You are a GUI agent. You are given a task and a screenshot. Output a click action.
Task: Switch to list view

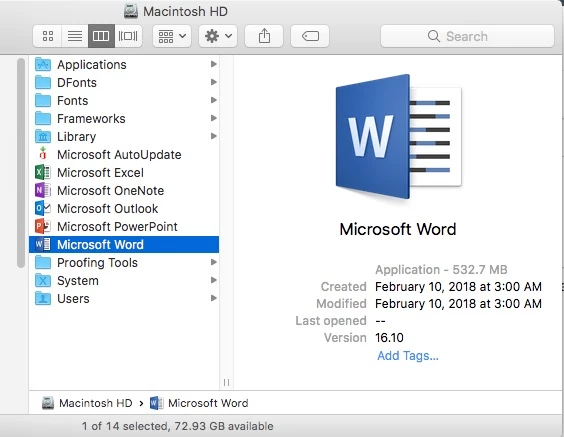(x=75, y=36)
